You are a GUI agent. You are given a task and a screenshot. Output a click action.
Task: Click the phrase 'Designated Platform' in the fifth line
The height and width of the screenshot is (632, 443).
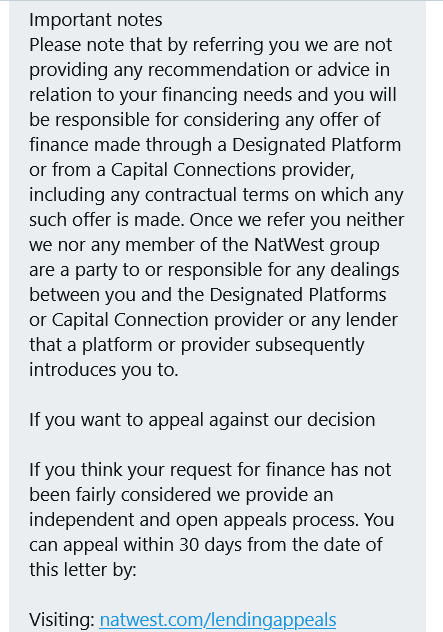pyautogui.click(x=316, y=145)
